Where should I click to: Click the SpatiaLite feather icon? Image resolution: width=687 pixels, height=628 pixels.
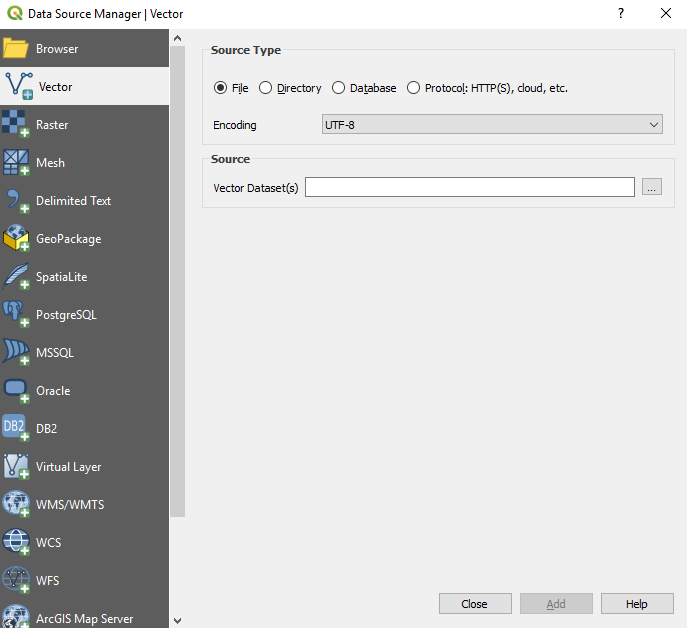click(x=16, y=277)
